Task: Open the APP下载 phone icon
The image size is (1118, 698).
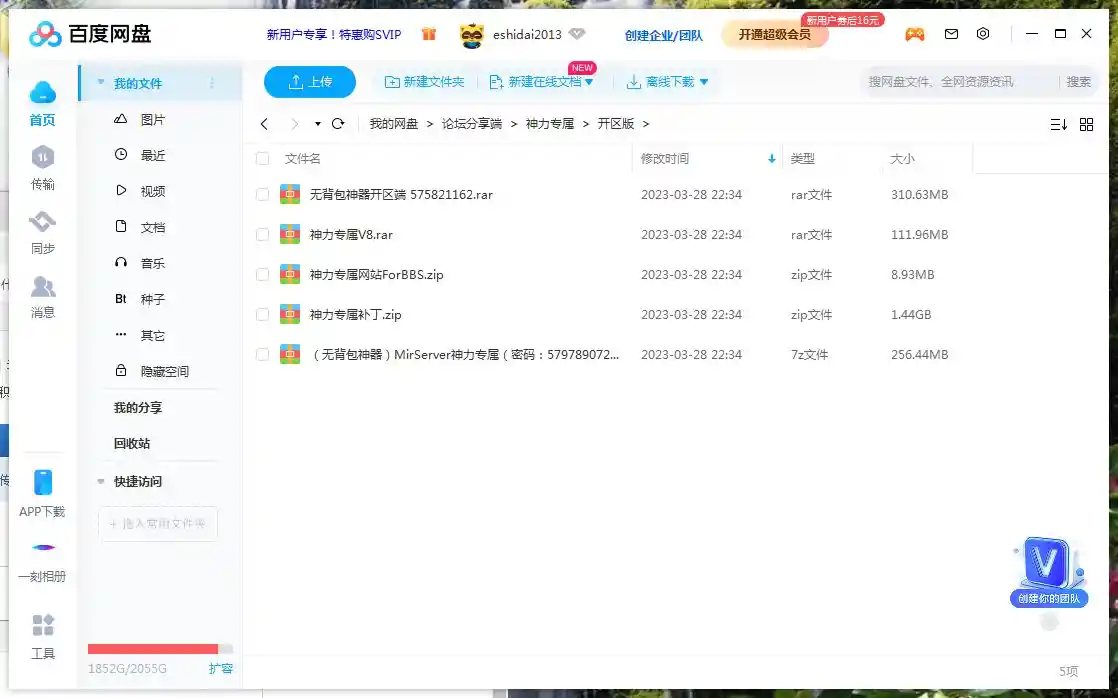Action: tap(43, 483)
